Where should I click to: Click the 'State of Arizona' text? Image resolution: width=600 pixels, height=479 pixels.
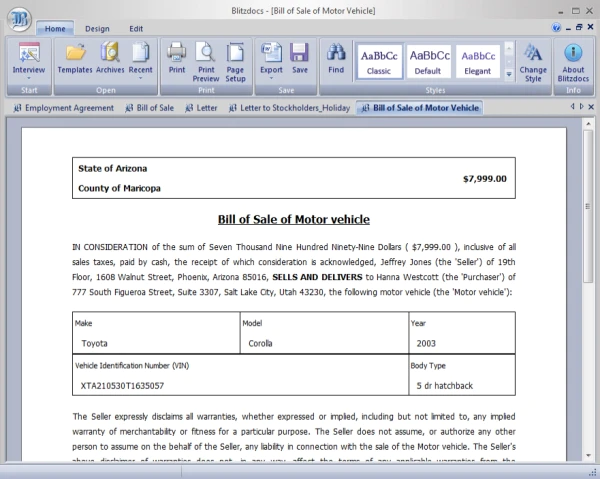click(112, 168)
